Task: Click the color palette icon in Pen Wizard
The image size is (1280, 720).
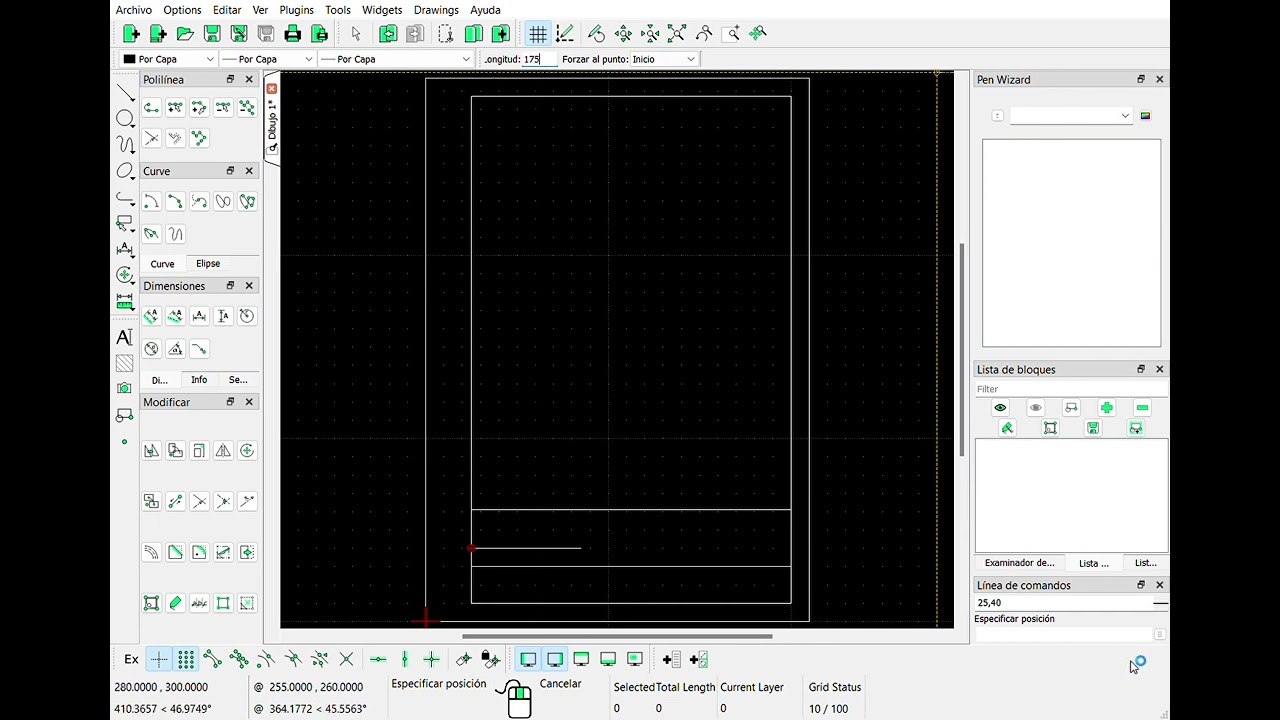Action: point(1145,116)
